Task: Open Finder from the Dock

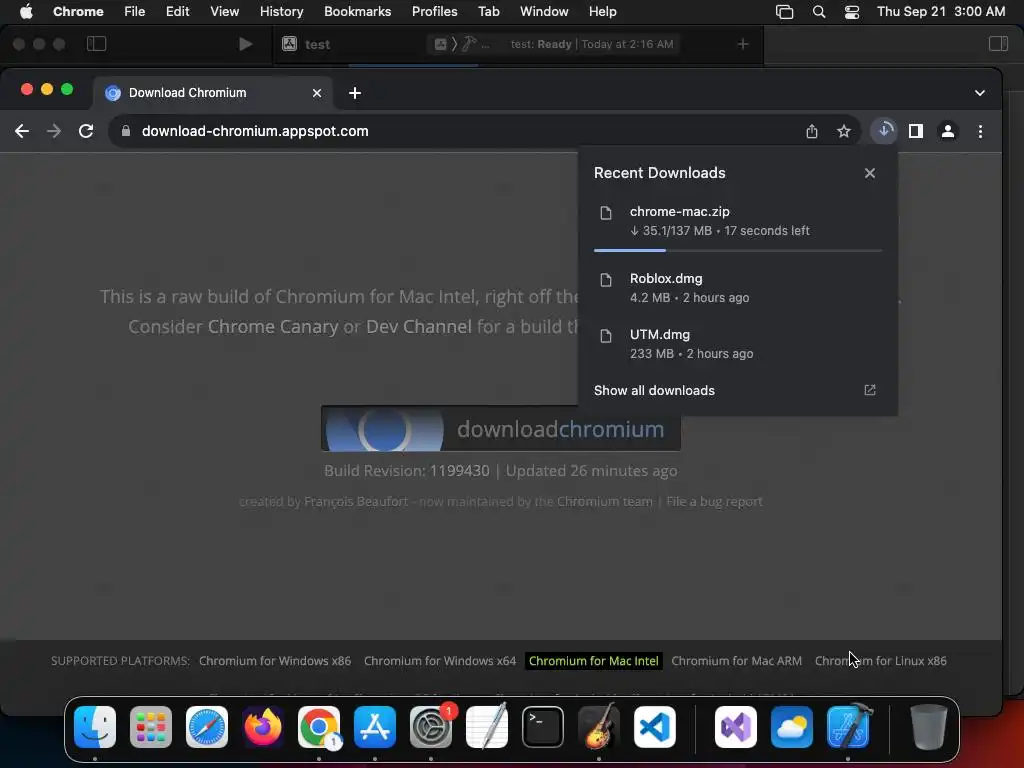Action: coord(95,727)
